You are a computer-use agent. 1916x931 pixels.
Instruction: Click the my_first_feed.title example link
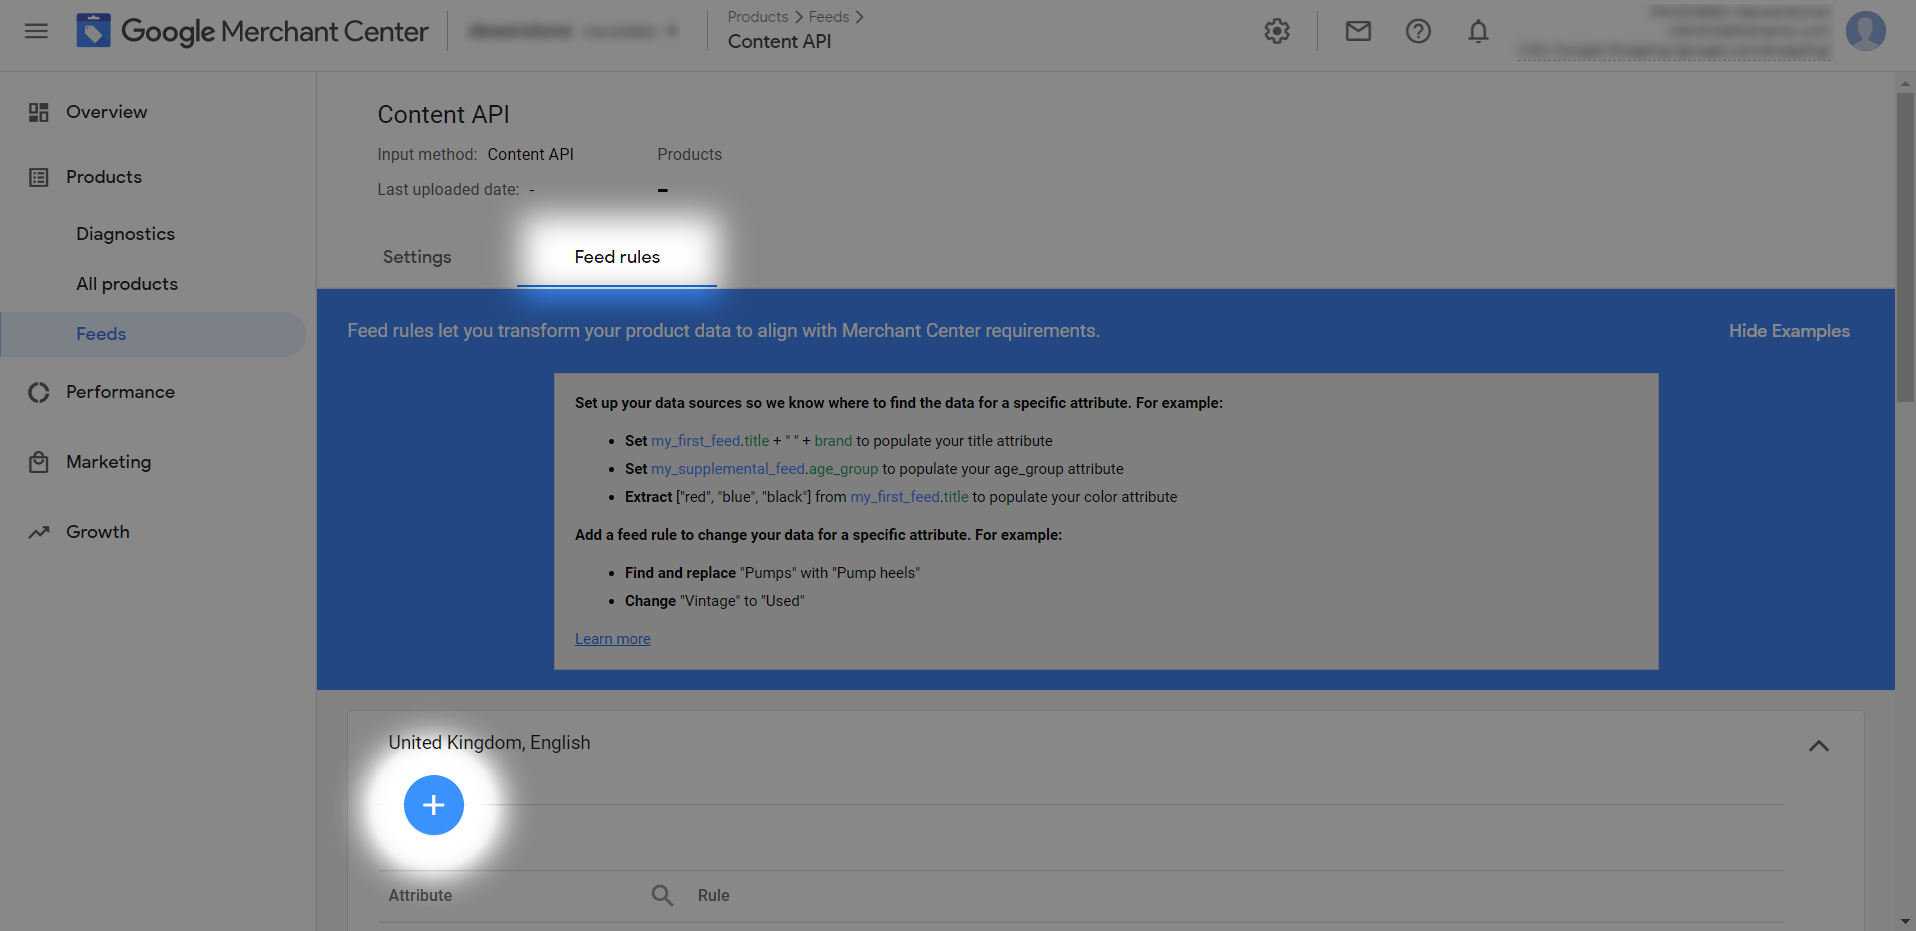[711, 441]
